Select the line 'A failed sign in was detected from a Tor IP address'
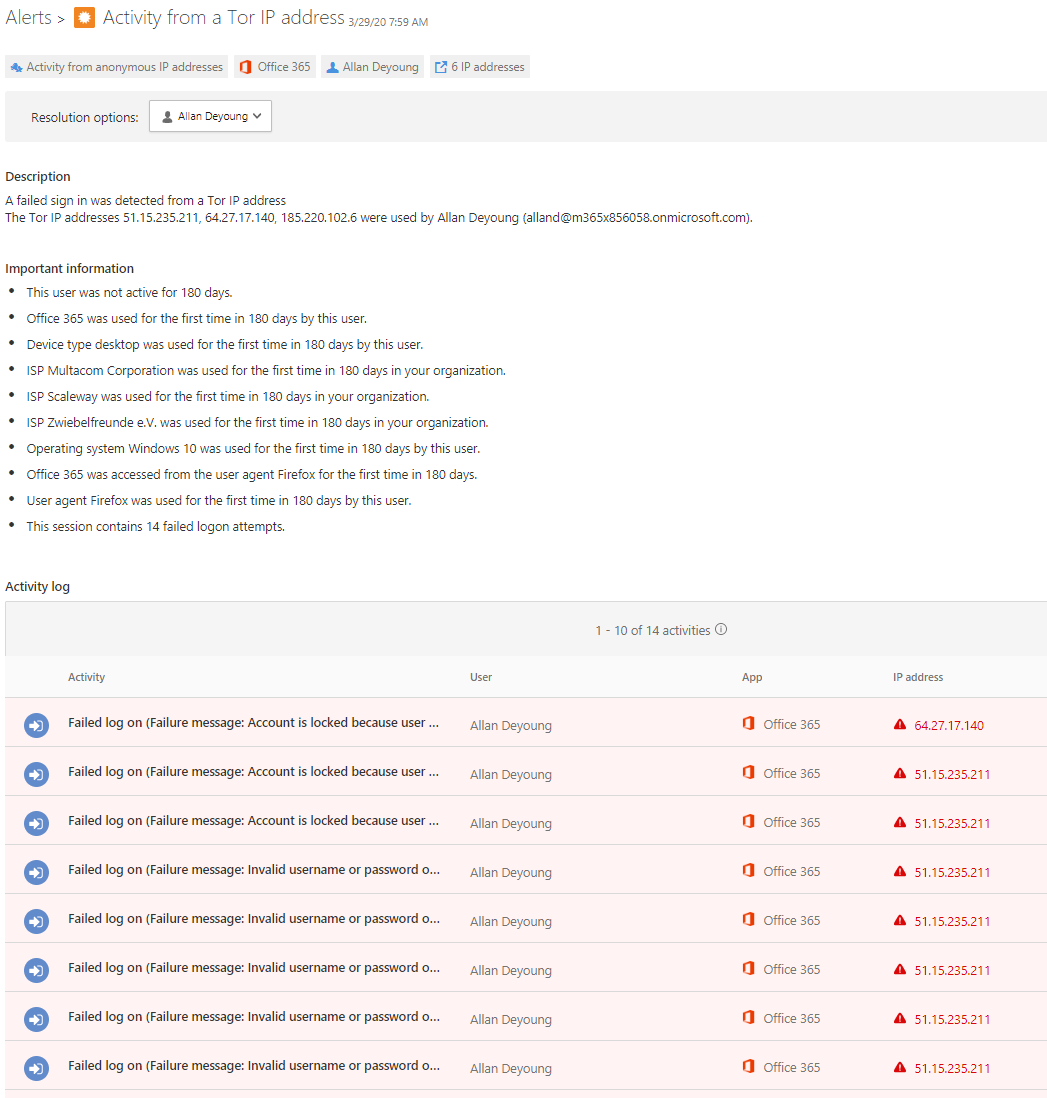Screen dimensions: 1047x1098 point(146,200)
